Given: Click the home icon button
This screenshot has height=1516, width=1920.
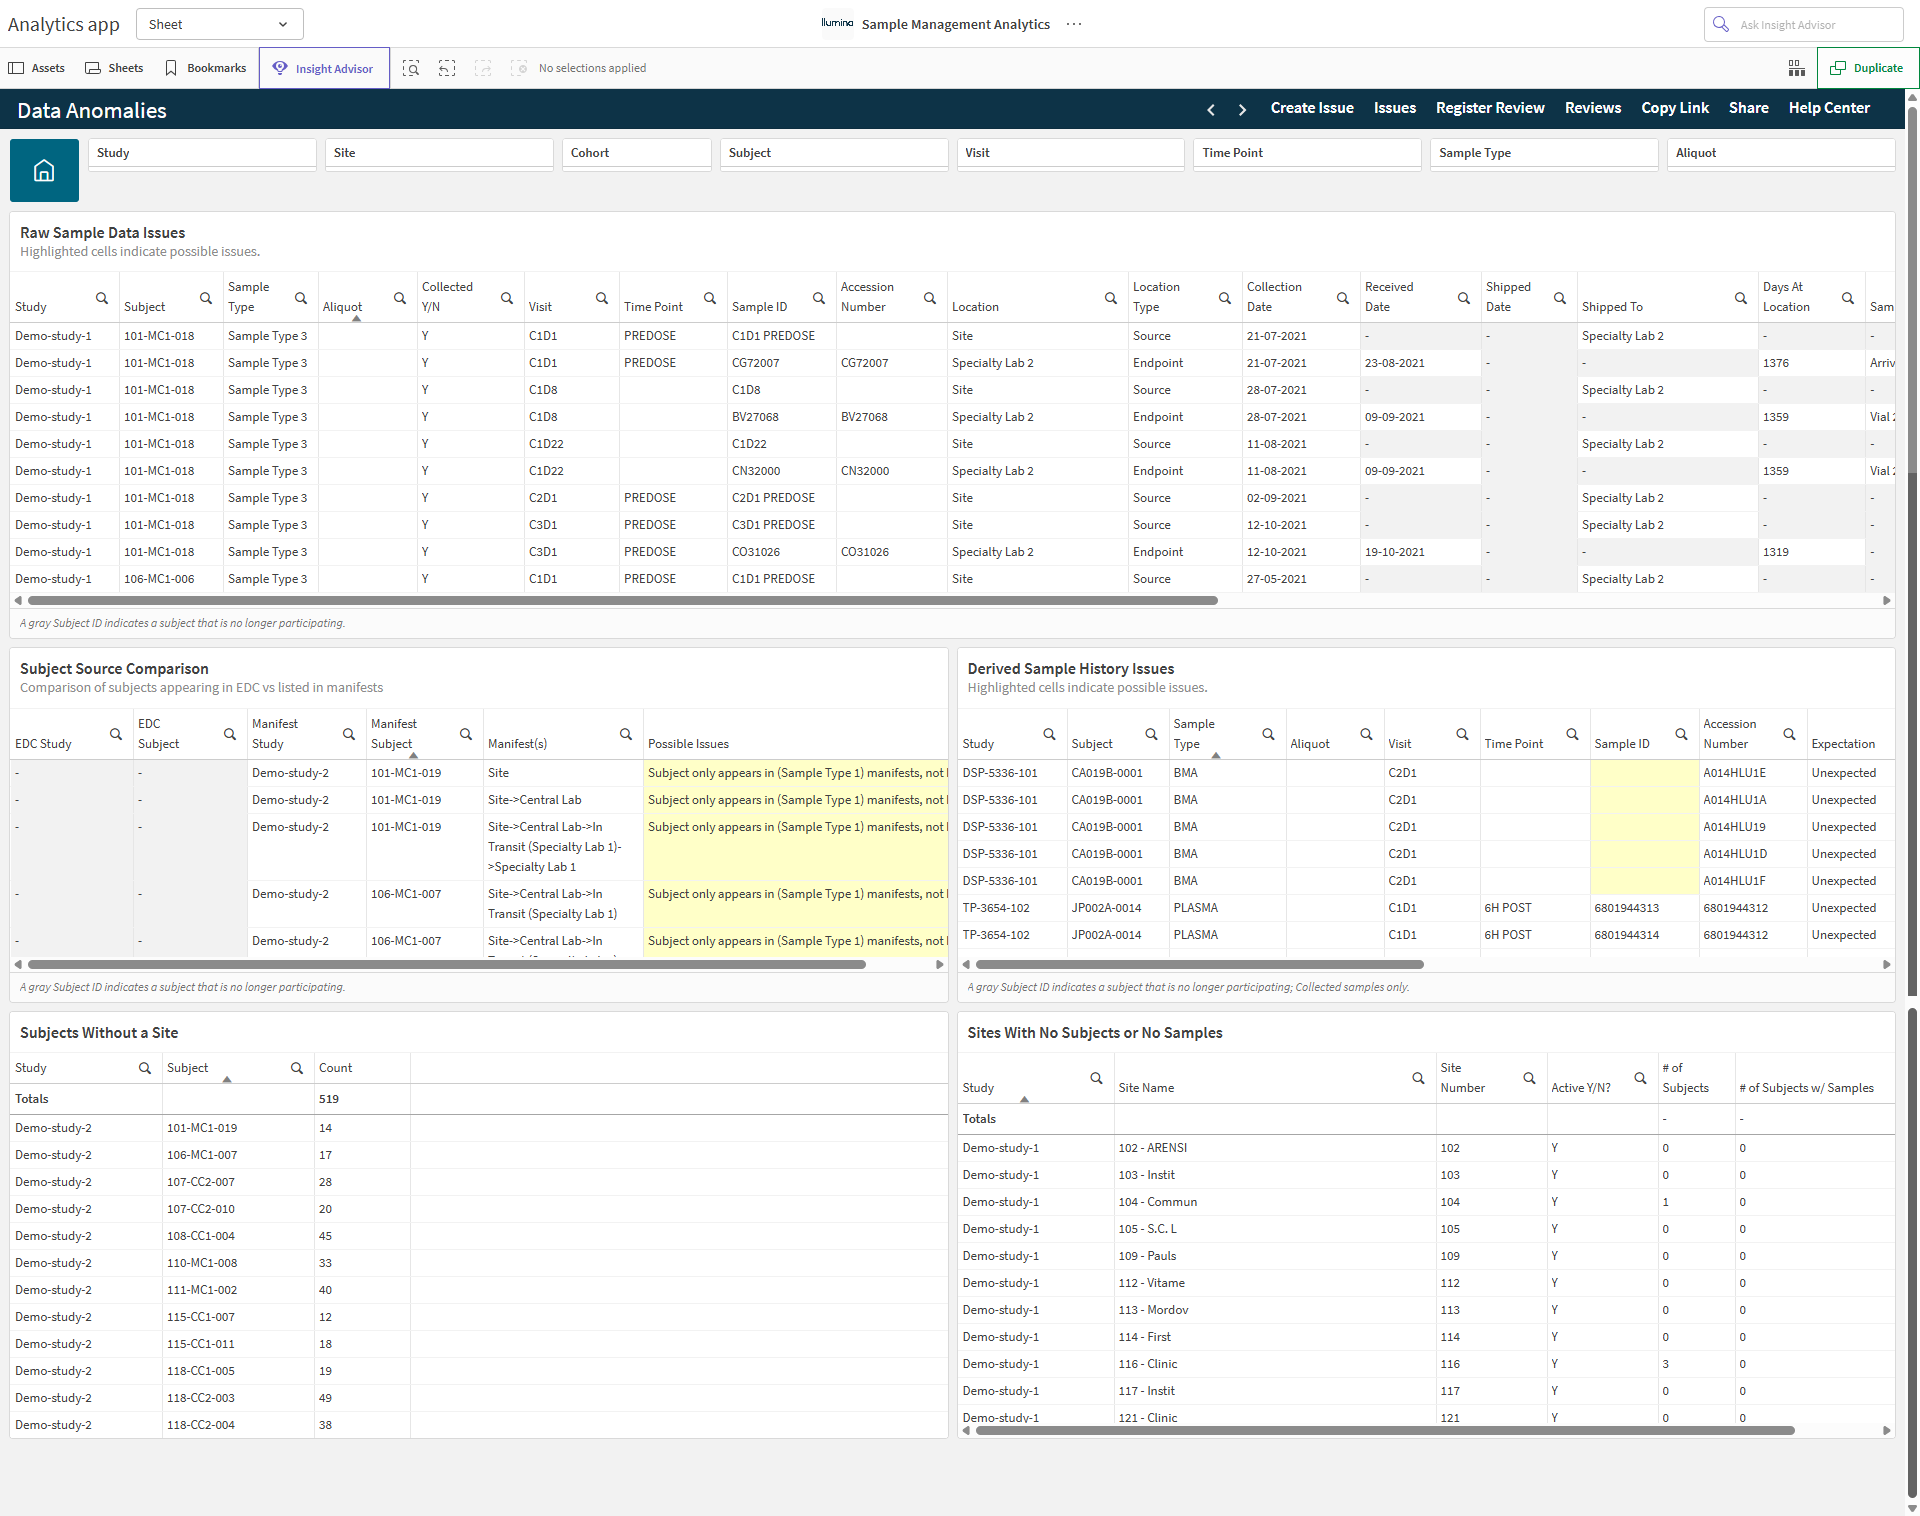Looking at the screenshot, I should 44,170.
